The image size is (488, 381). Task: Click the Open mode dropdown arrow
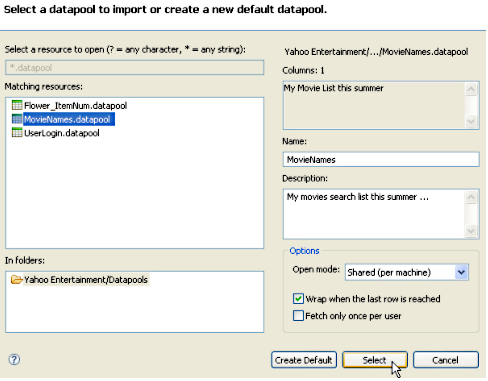point(462,272)
